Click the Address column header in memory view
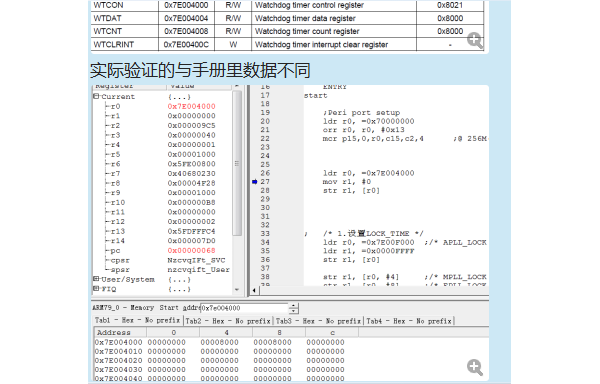 [x=120, y=332]
